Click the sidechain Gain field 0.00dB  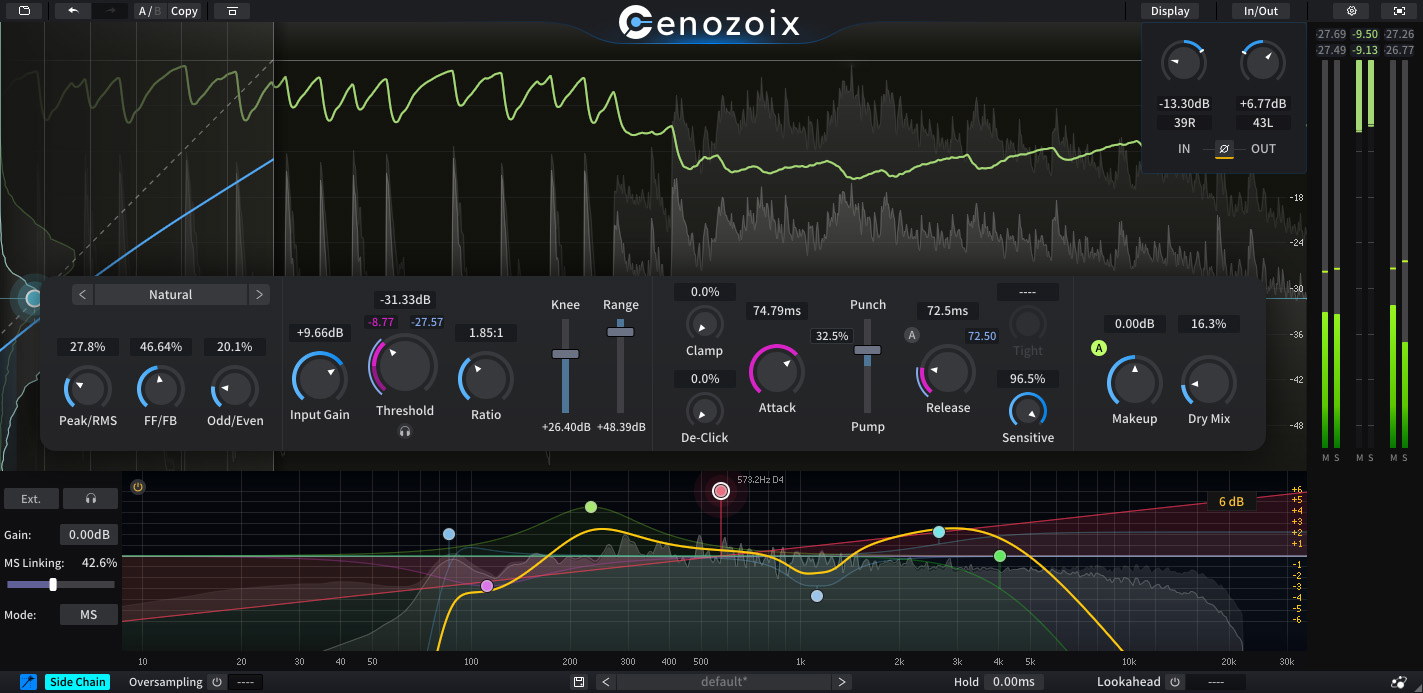(x=89, y=535)
